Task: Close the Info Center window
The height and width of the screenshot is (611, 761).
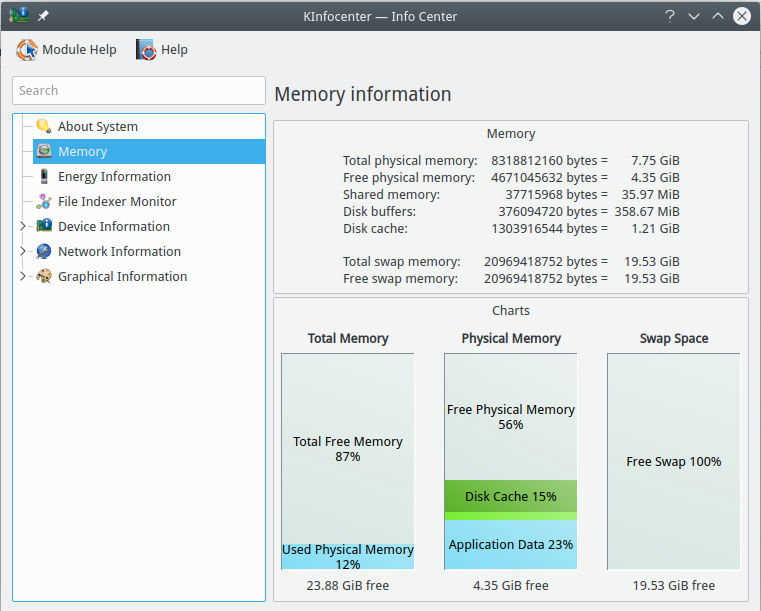Action: 742,16
